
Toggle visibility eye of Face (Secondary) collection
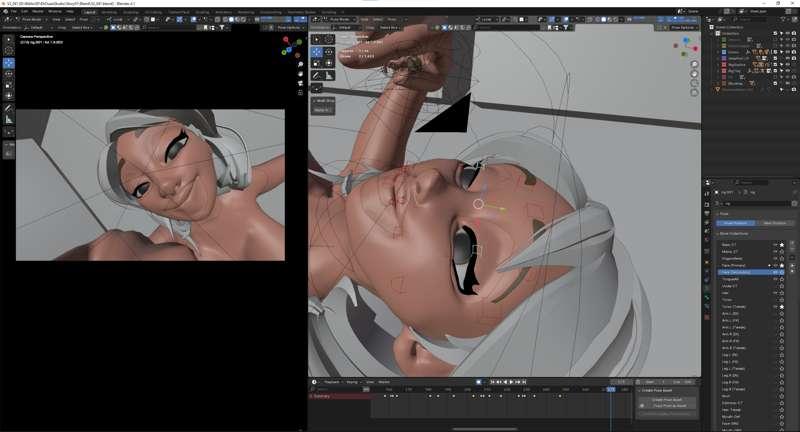pos(775,272)
